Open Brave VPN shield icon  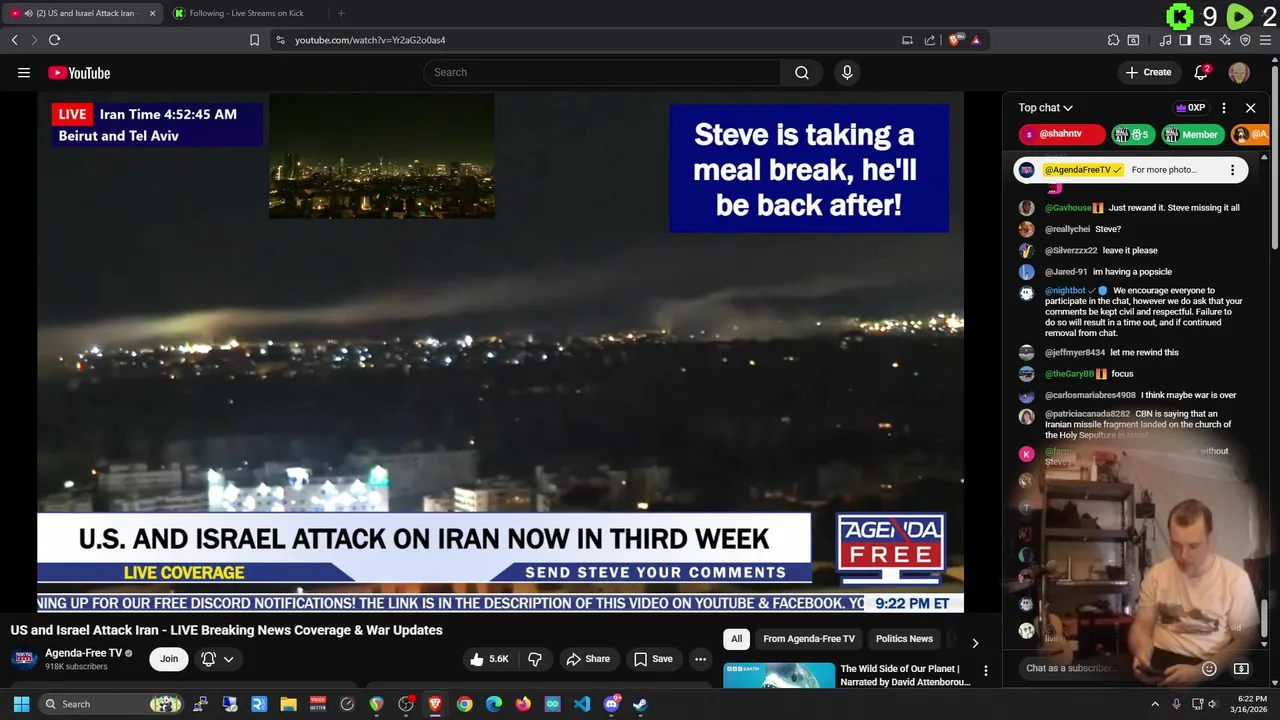click(1245, 40)
